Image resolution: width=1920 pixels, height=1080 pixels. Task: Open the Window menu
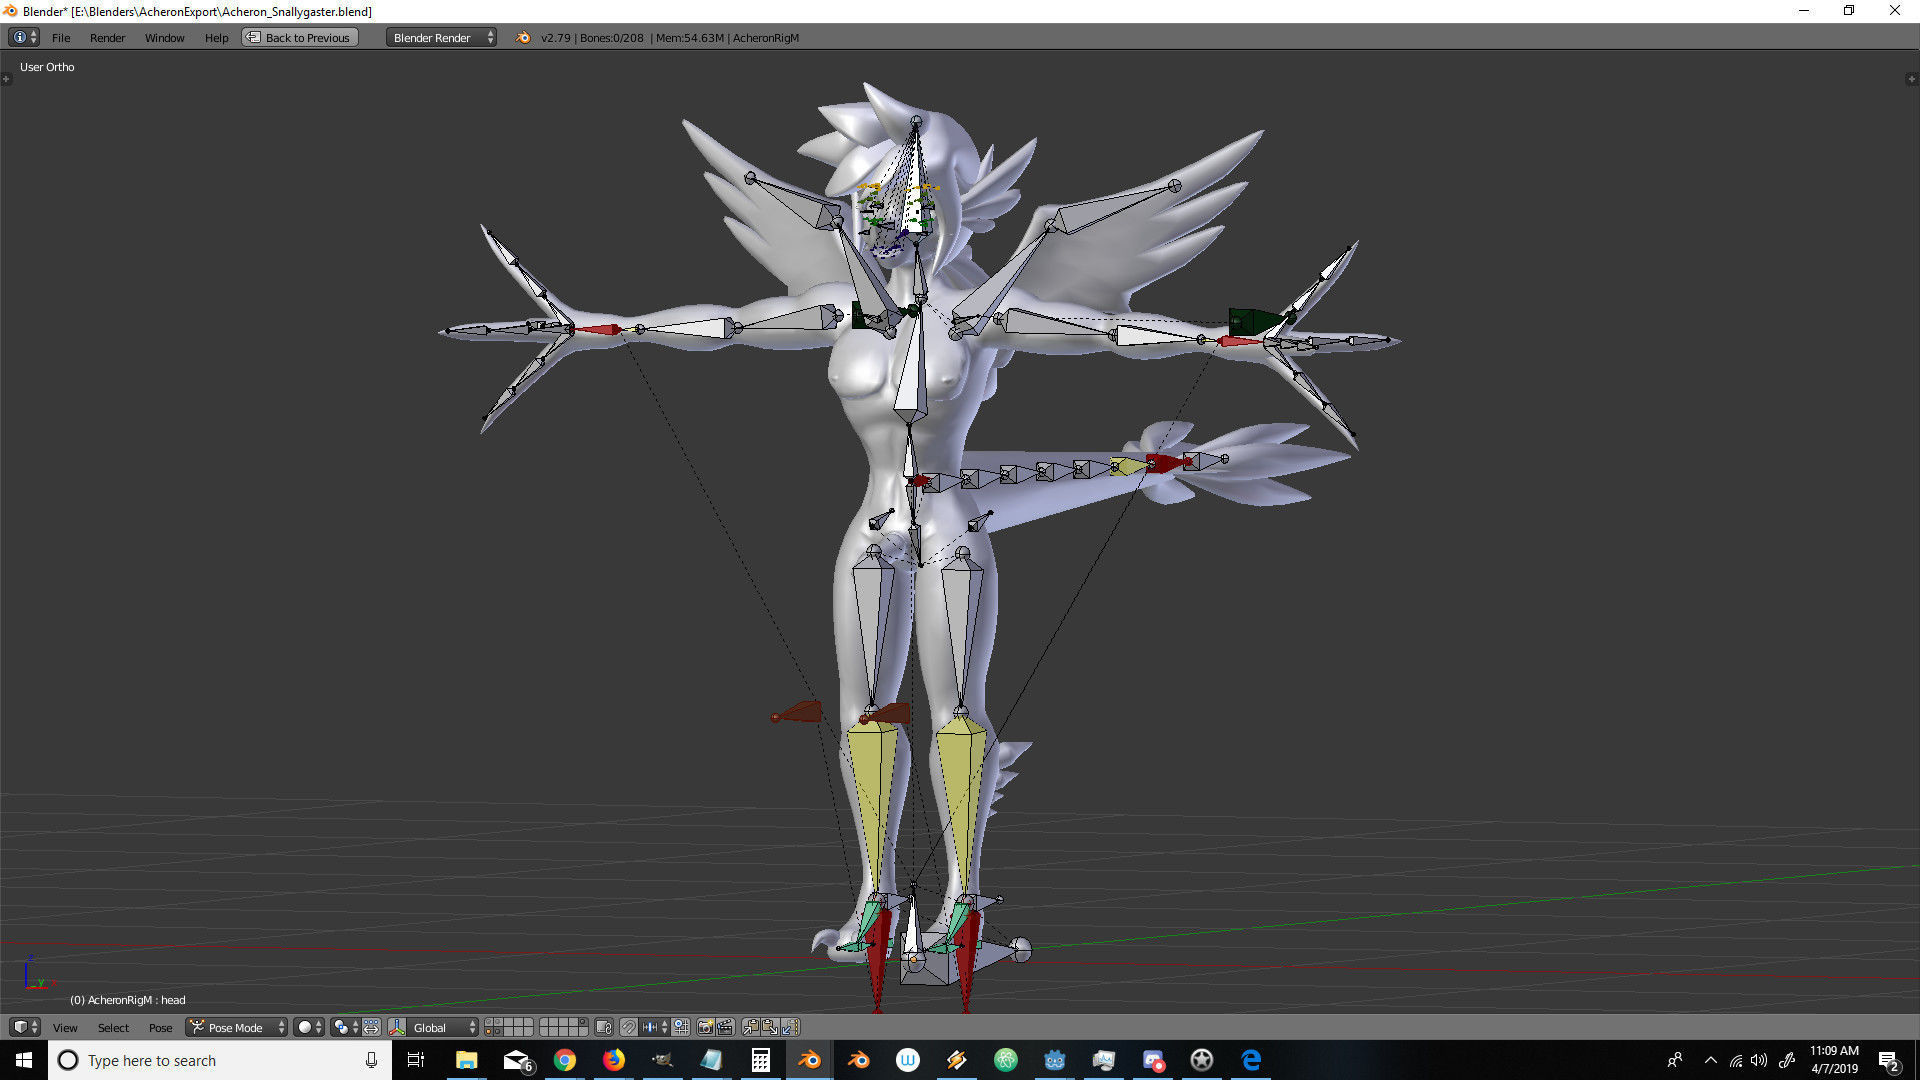coord(164,38)
